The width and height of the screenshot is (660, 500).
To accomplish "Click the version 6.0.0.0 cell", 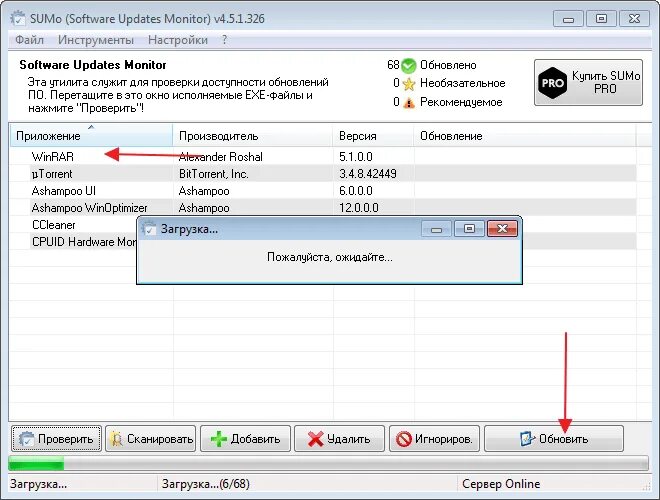I will 356,191.
